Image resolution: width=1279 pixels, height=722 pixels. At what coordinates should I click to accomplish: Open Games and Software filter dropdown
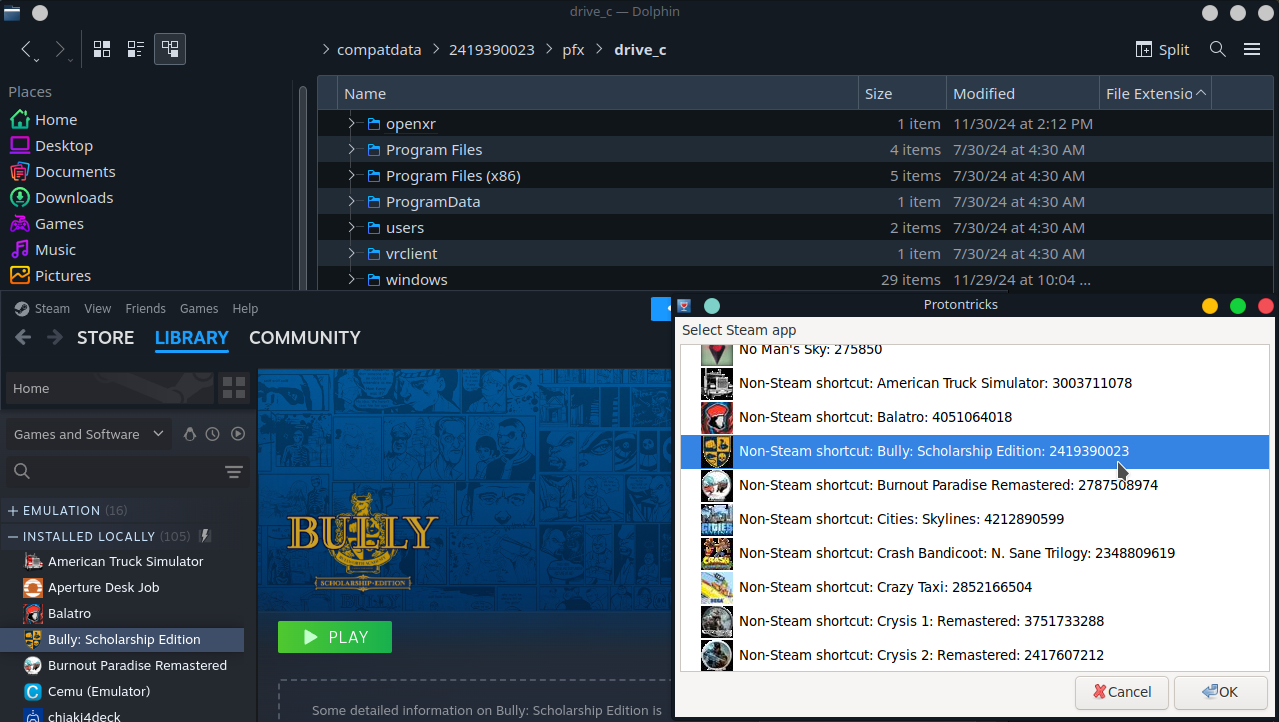coord(88,434)
